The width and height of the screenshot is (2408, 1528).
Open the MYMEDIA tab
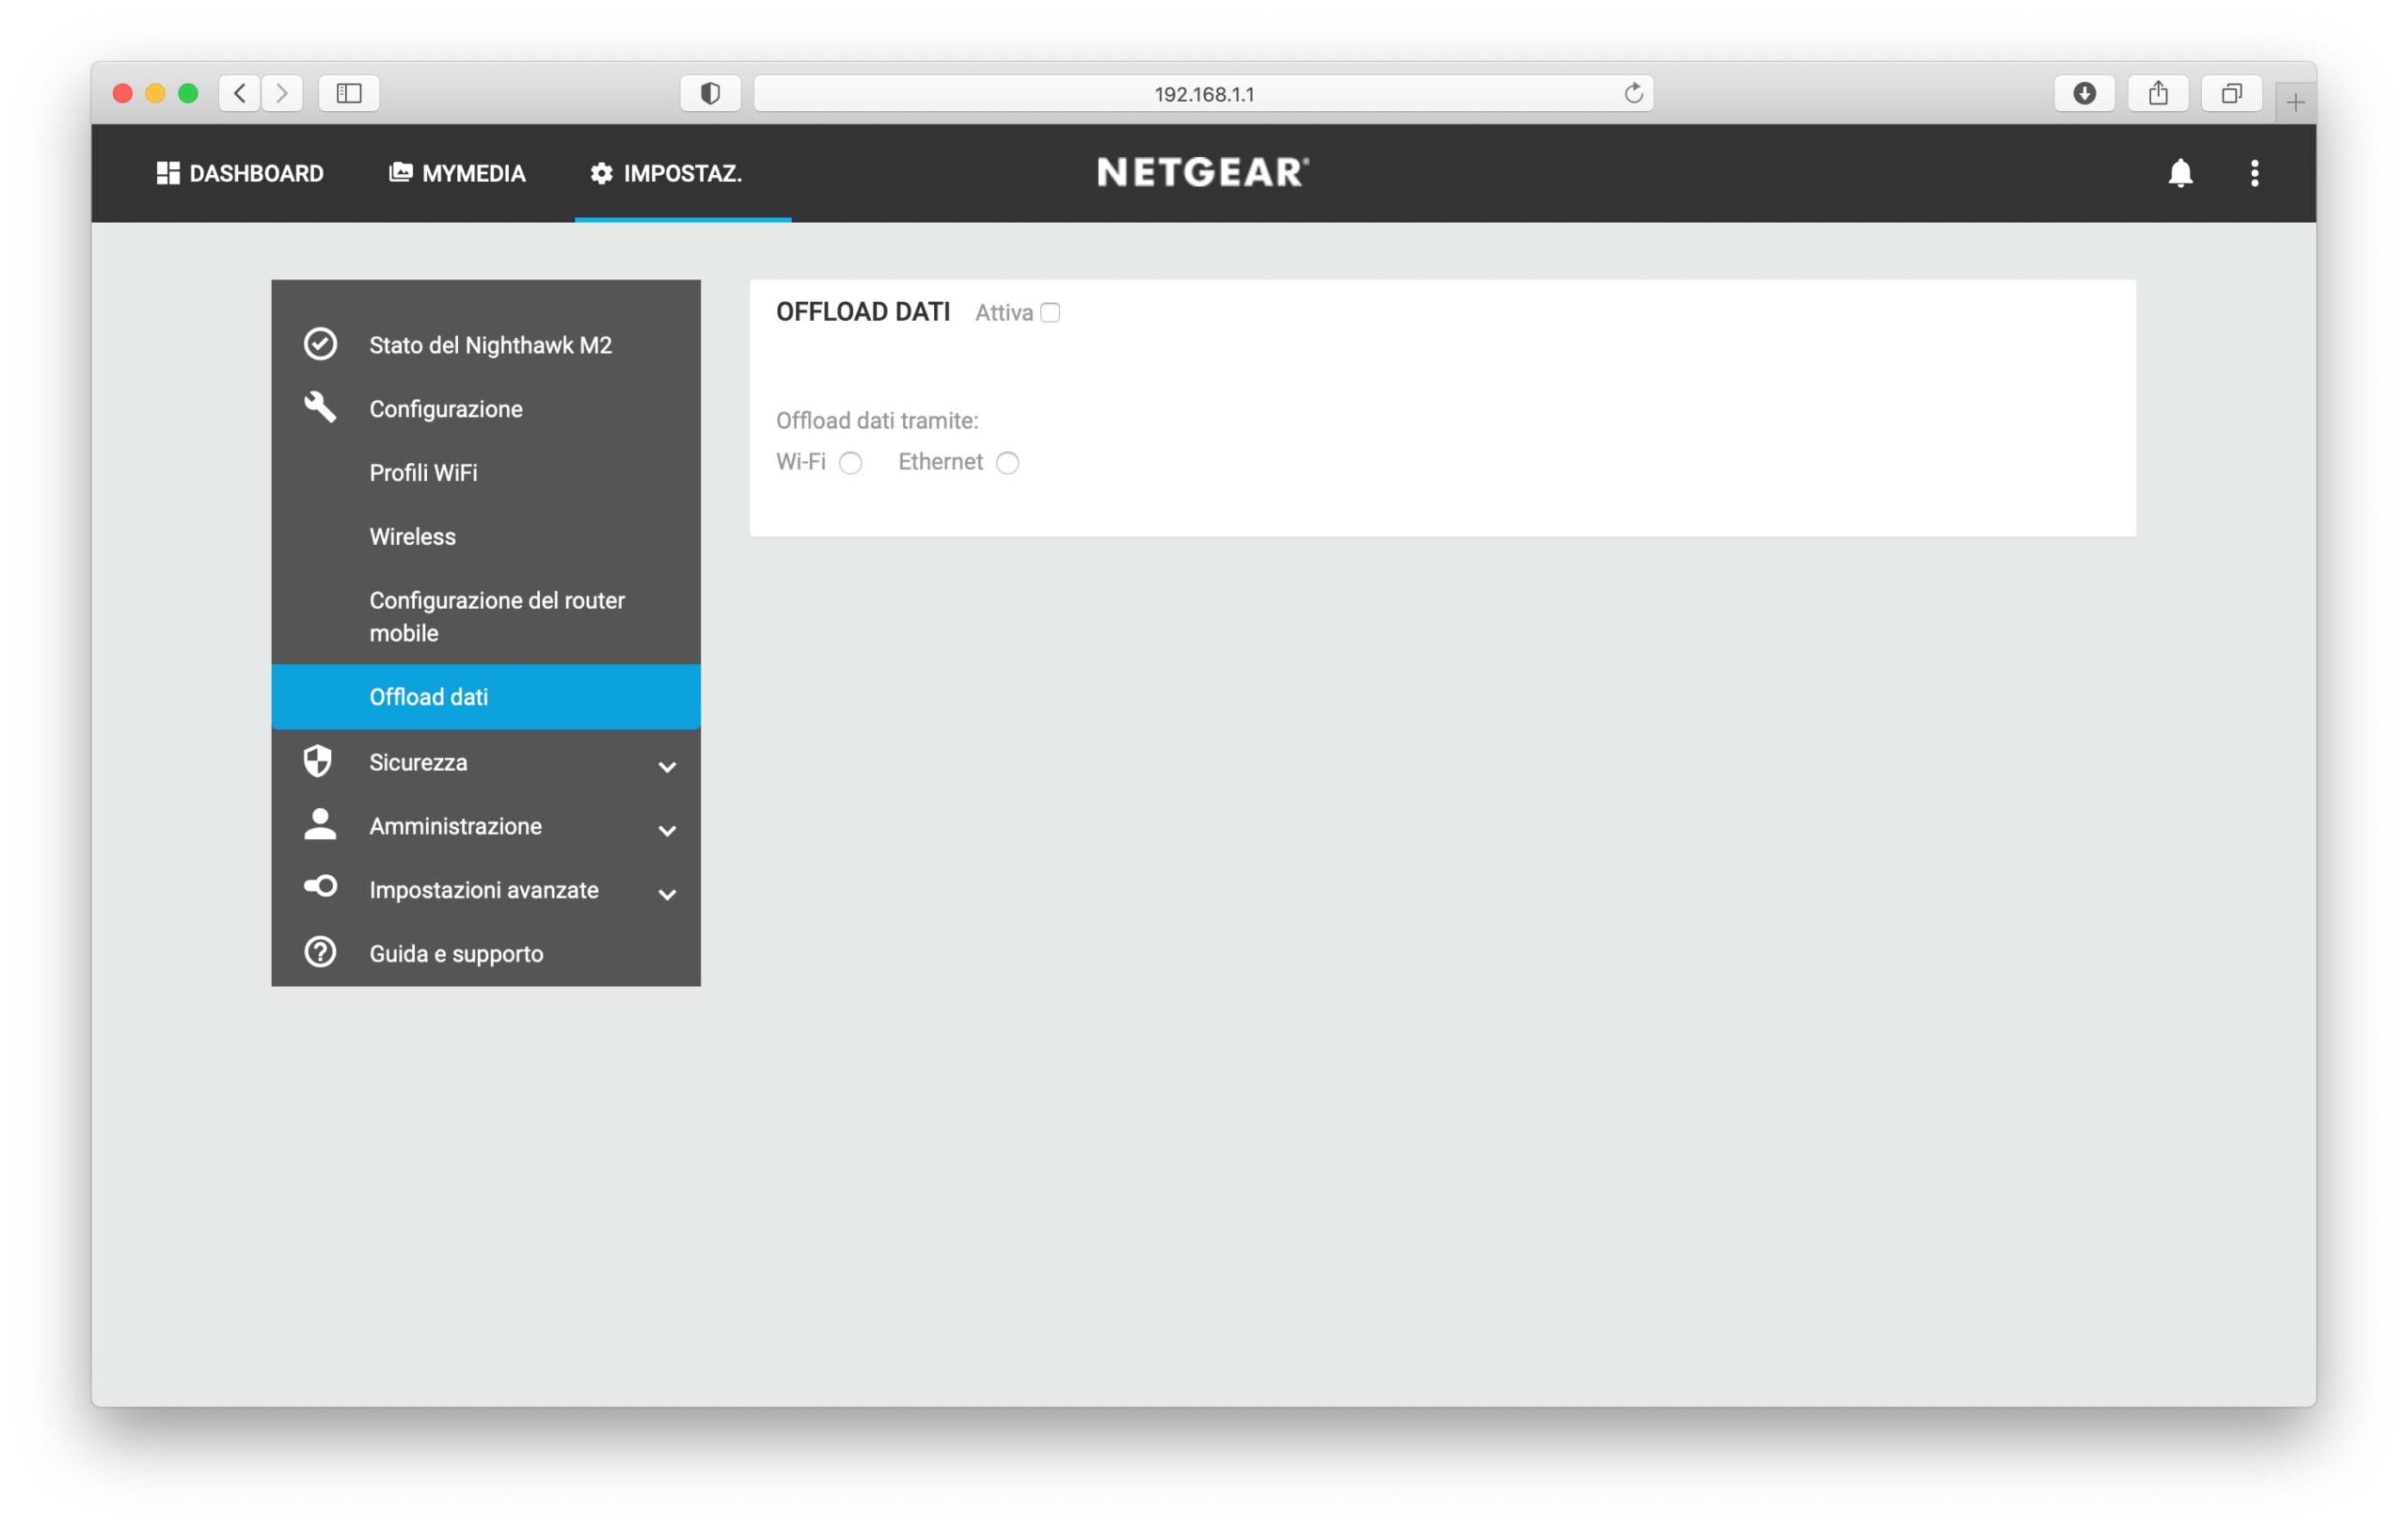pos(457,173)
